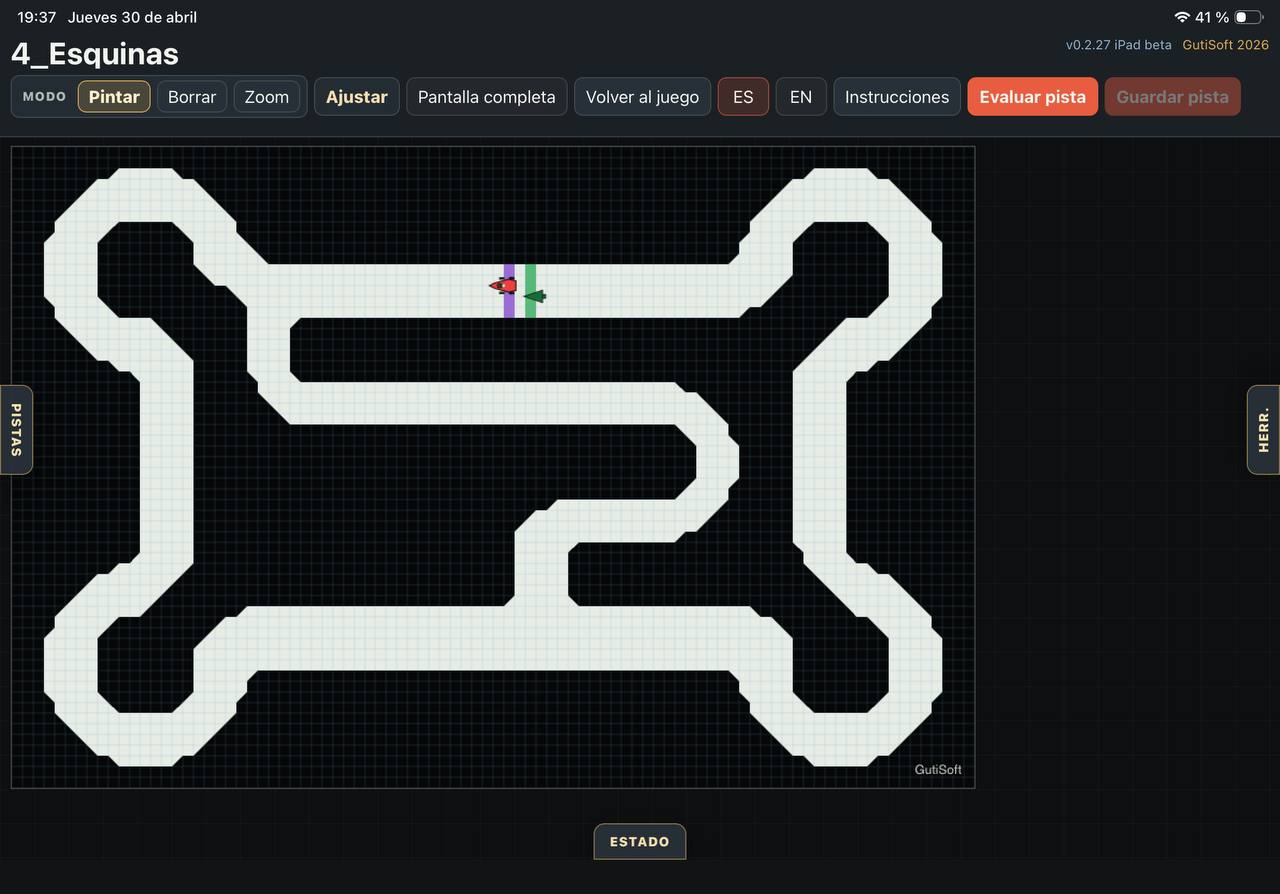
Task: Expand the PISTAS side panel
Action: pos(16,430)
